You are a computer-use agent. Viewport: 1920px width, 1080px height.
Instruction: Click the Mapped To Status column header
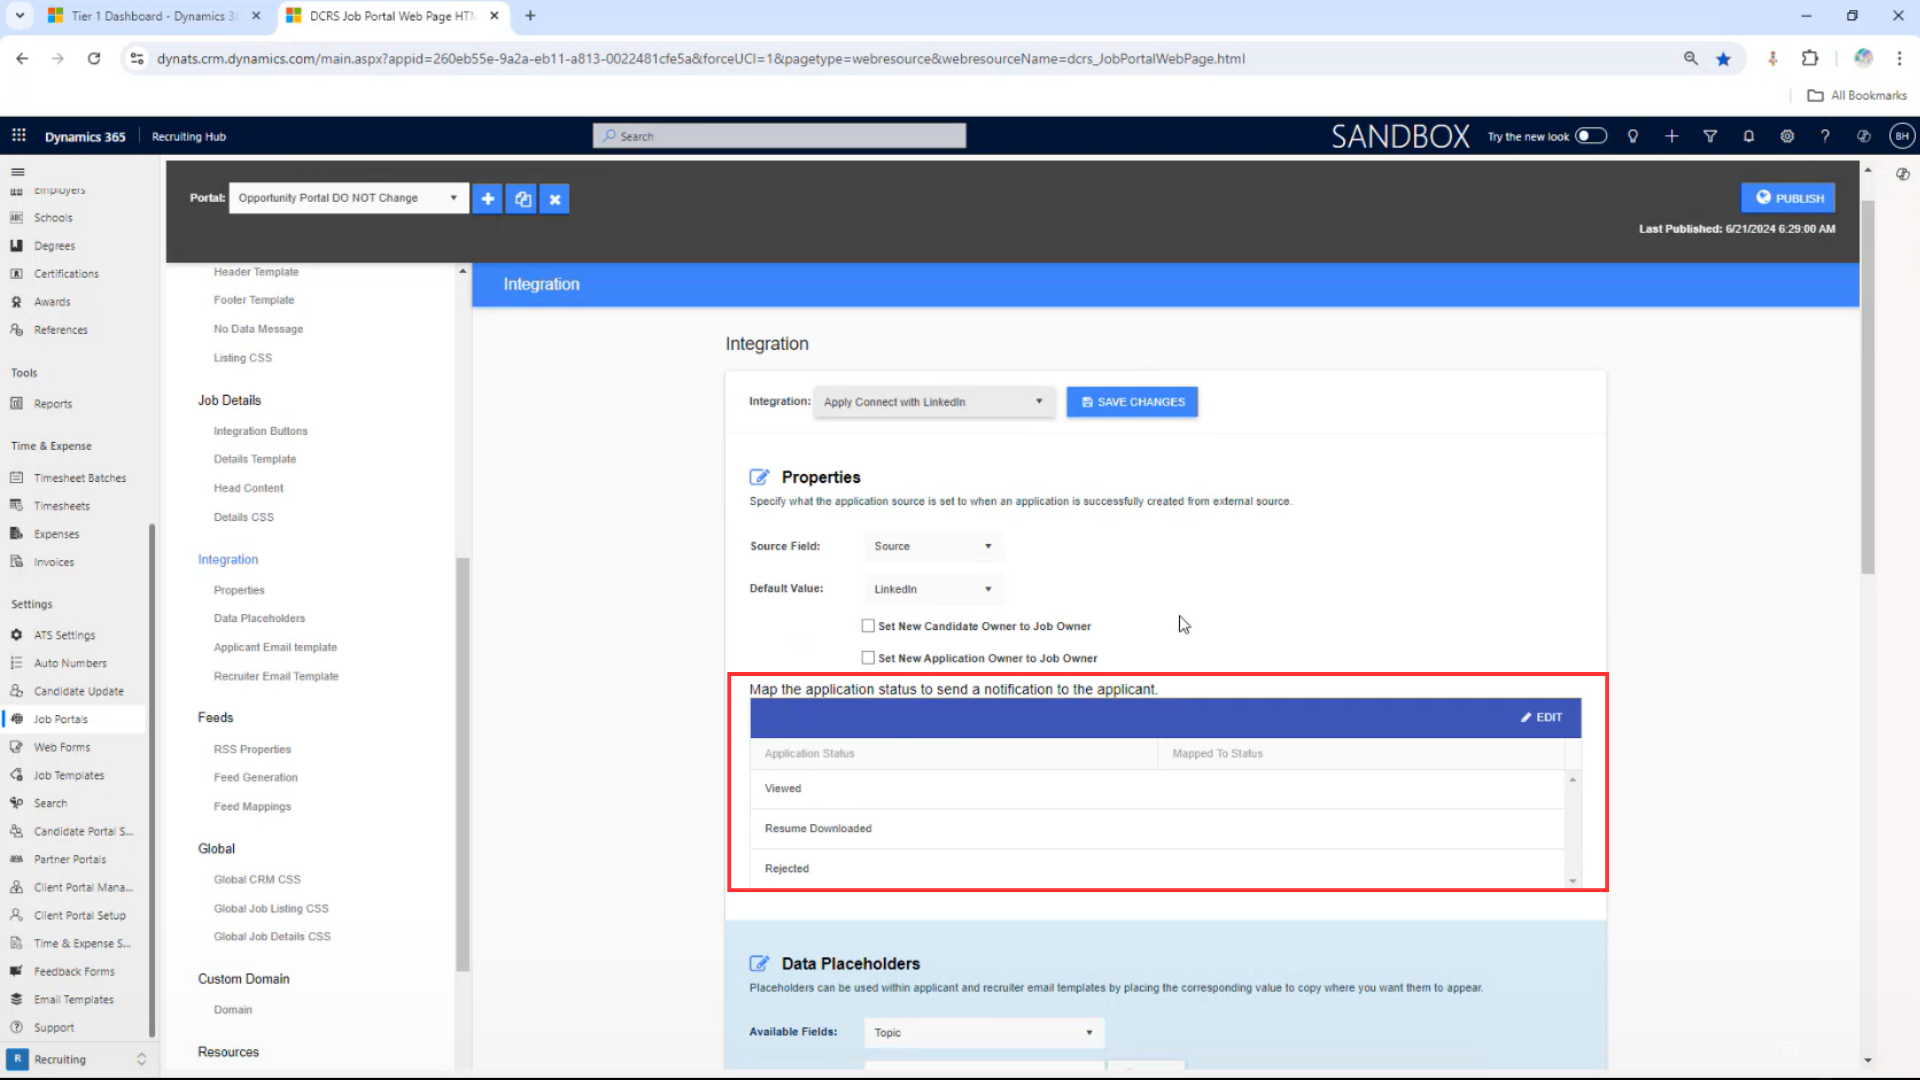click(1217, 754)
